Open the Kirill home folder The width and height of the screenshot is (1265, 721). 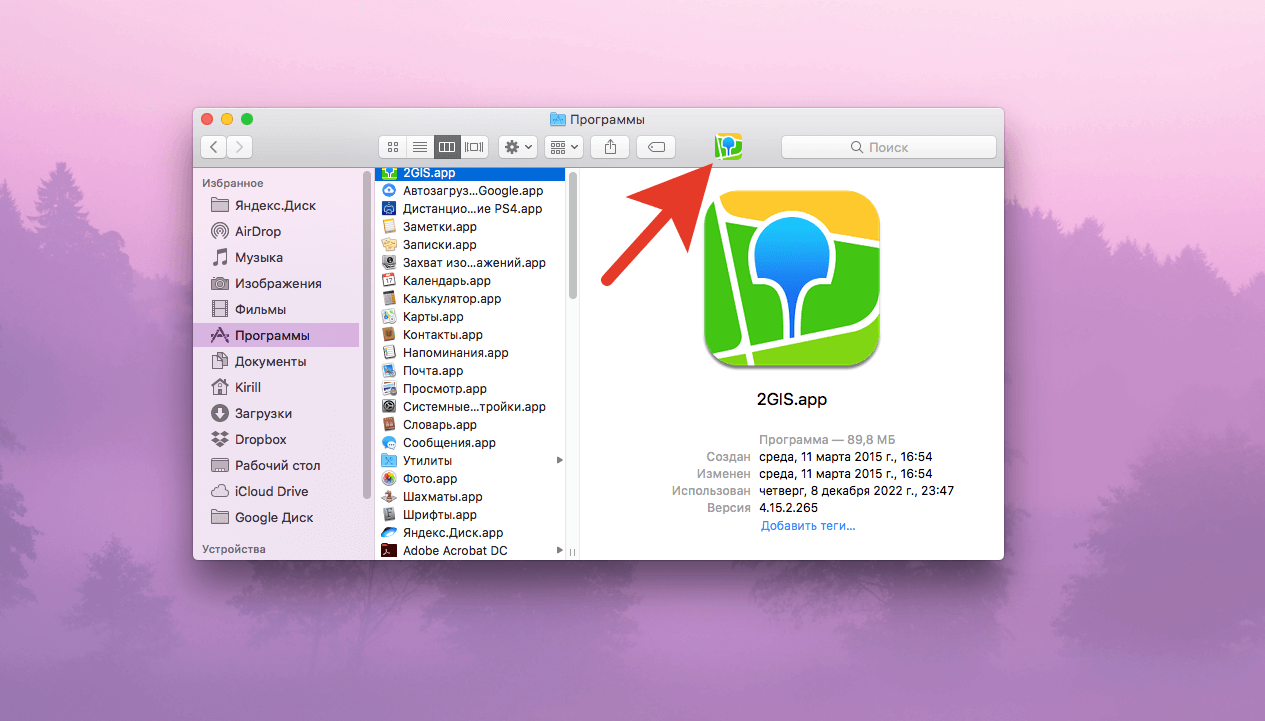tap(276, 387)
